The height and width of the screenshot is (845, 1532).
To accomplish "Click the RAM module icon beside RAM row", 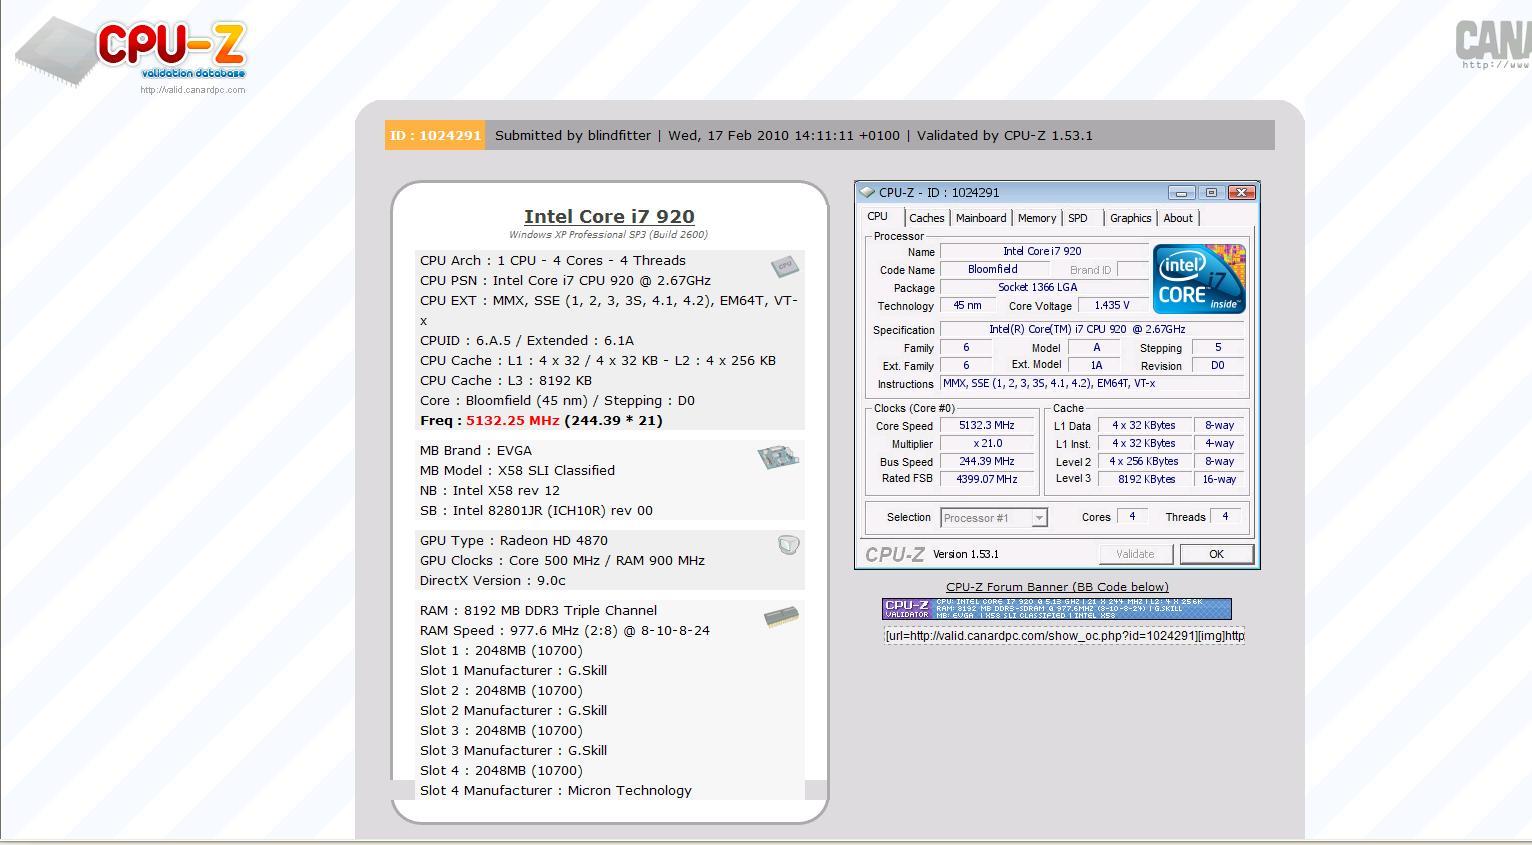I will click(781, 617).
